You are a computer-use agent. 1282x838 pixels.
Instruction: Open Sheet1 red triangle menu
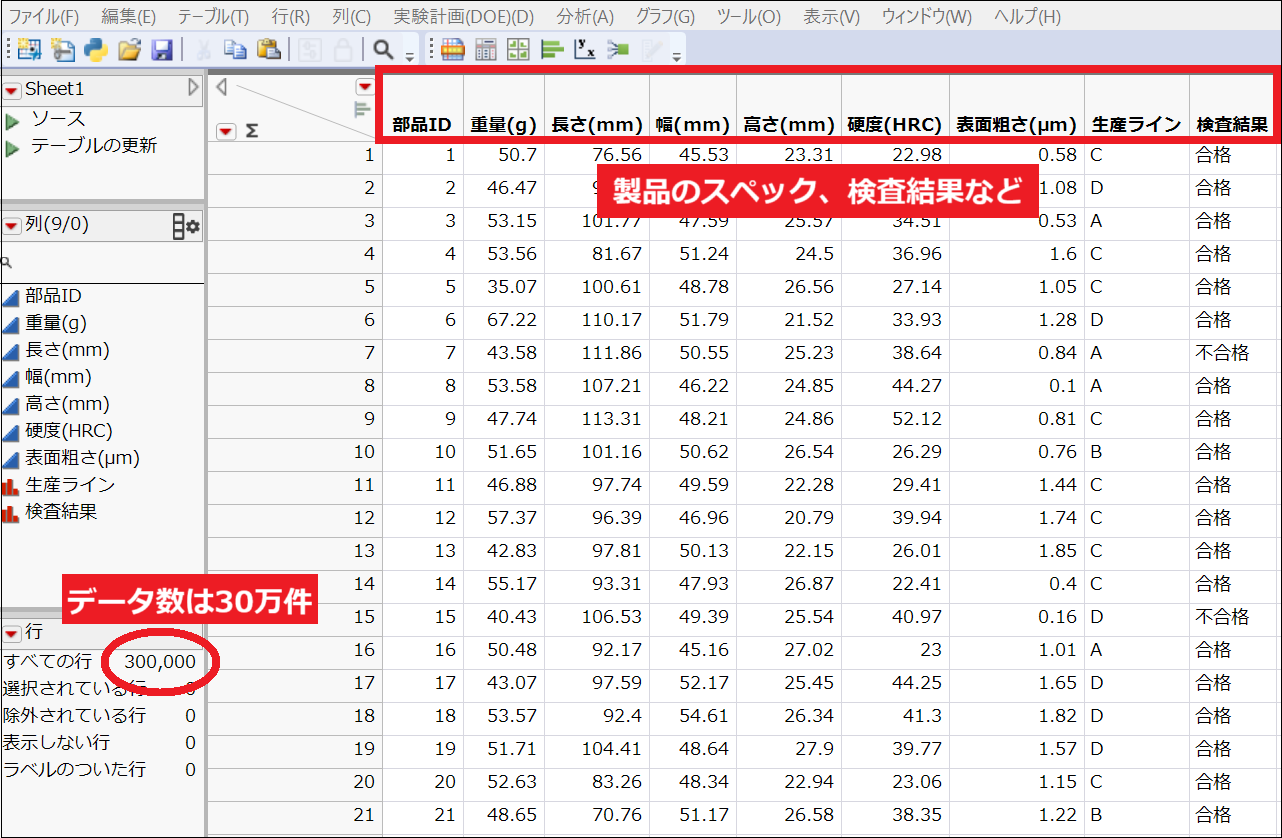pos(11,90)
